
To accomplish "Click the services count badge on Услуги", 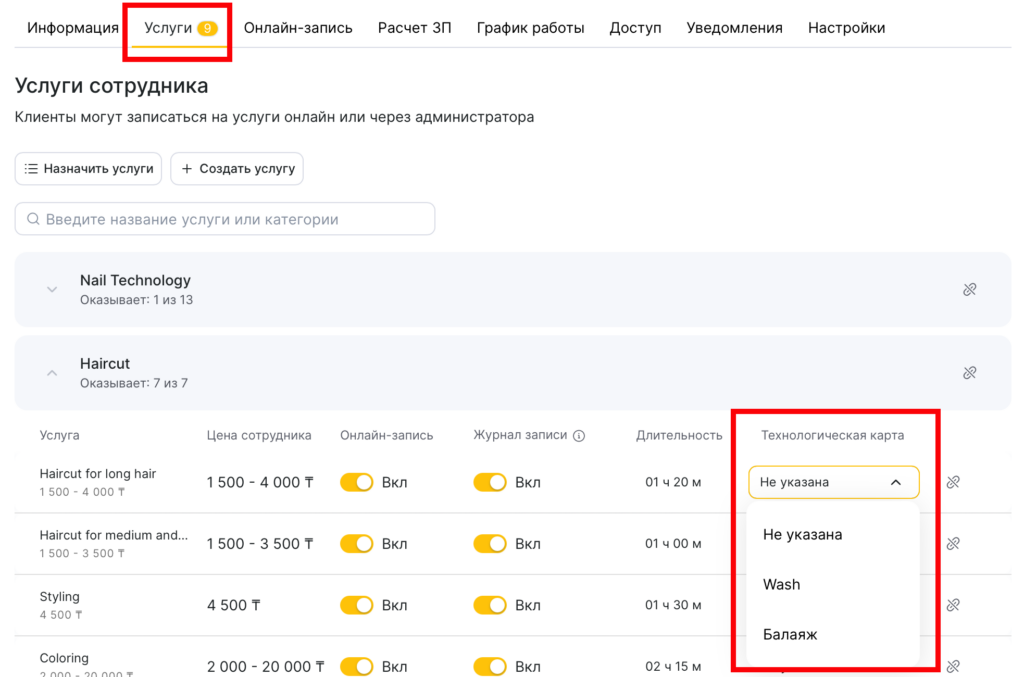I will 207,28.
